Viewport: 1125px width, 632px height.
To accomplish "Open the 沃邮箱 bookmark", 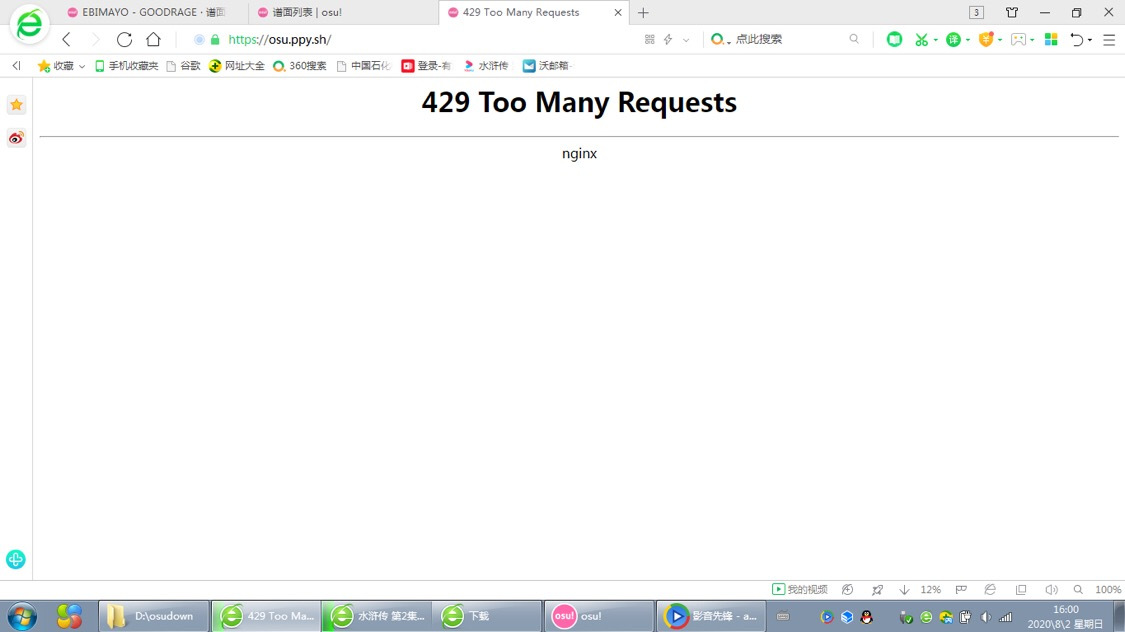I will [x=547, y=66].
